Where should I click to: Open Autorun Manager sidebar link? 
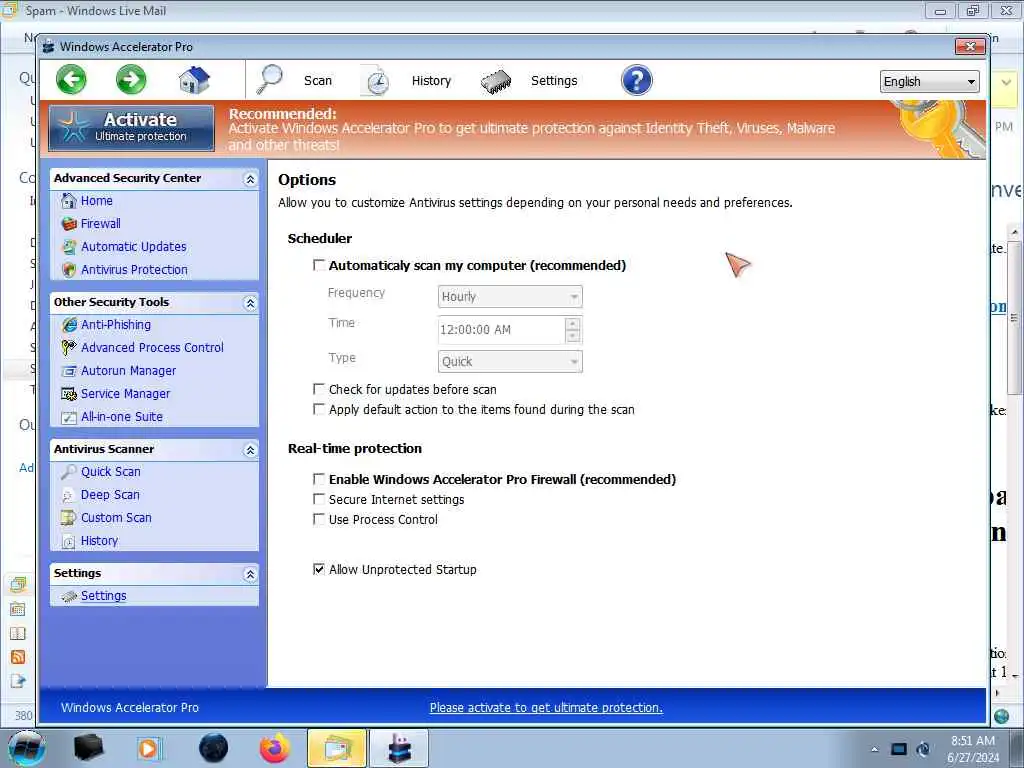[129, 371]
